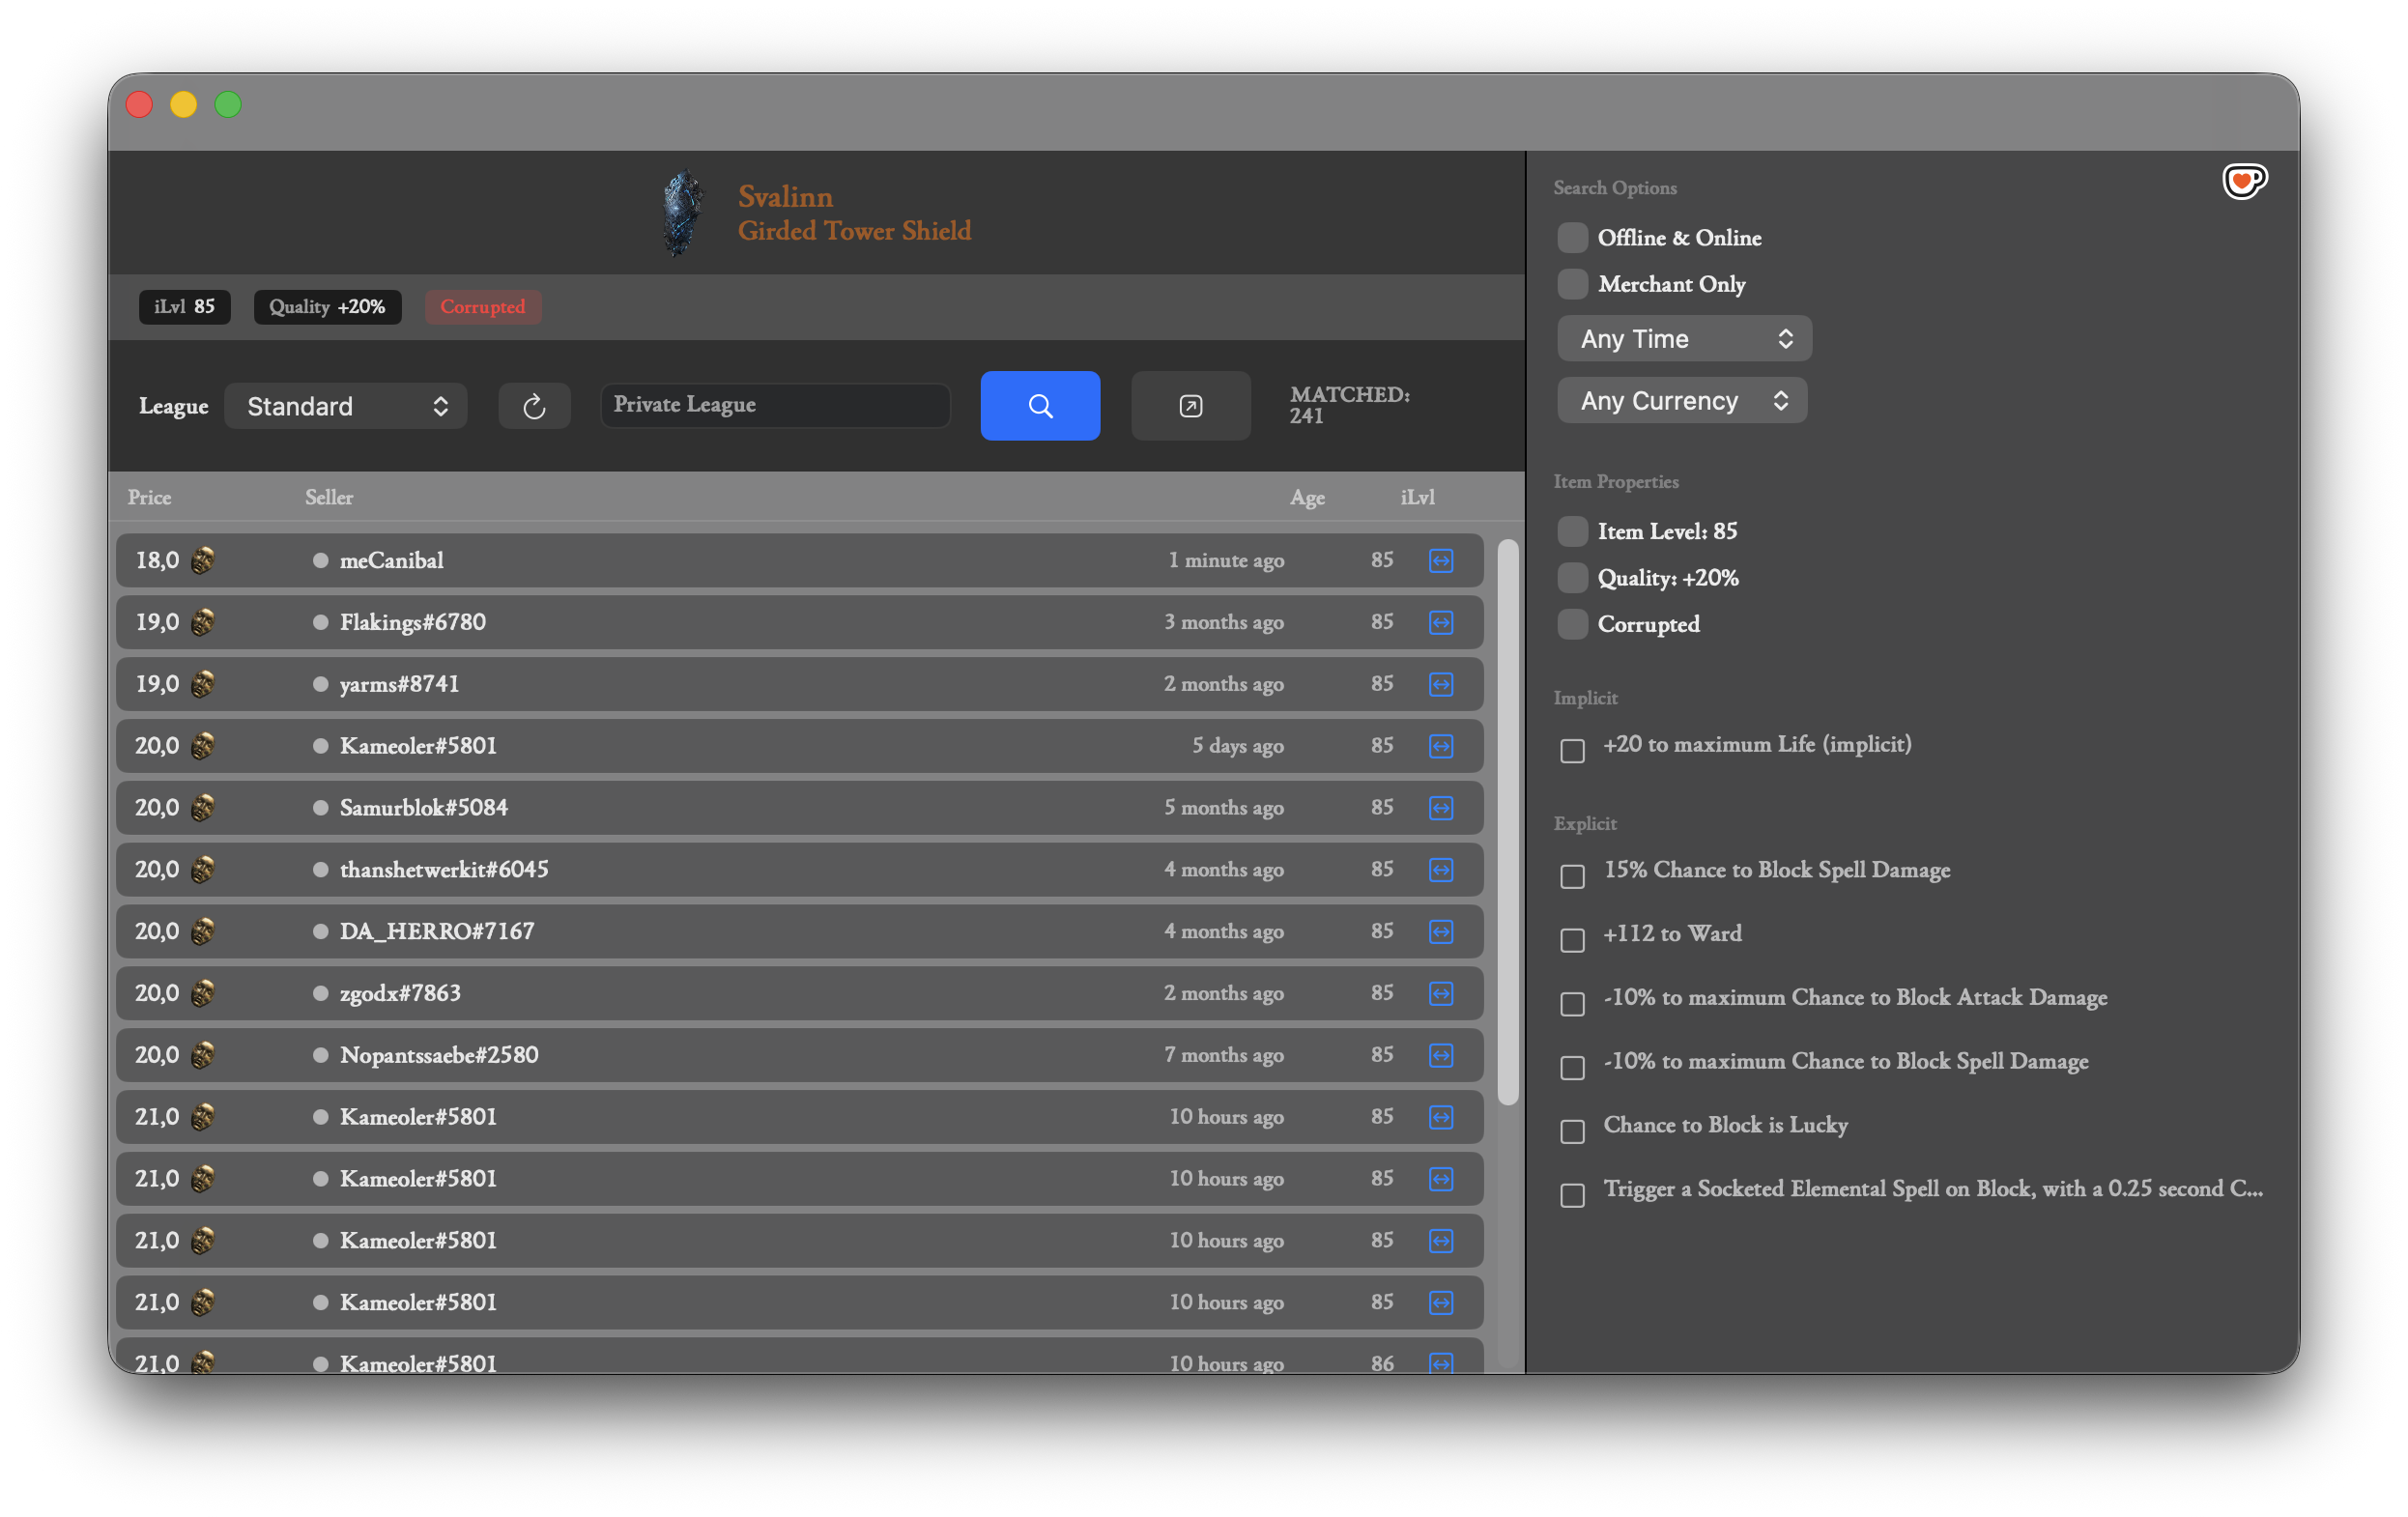
Task: Click whisper icon for meCanibal
Action: [1440, 560]
